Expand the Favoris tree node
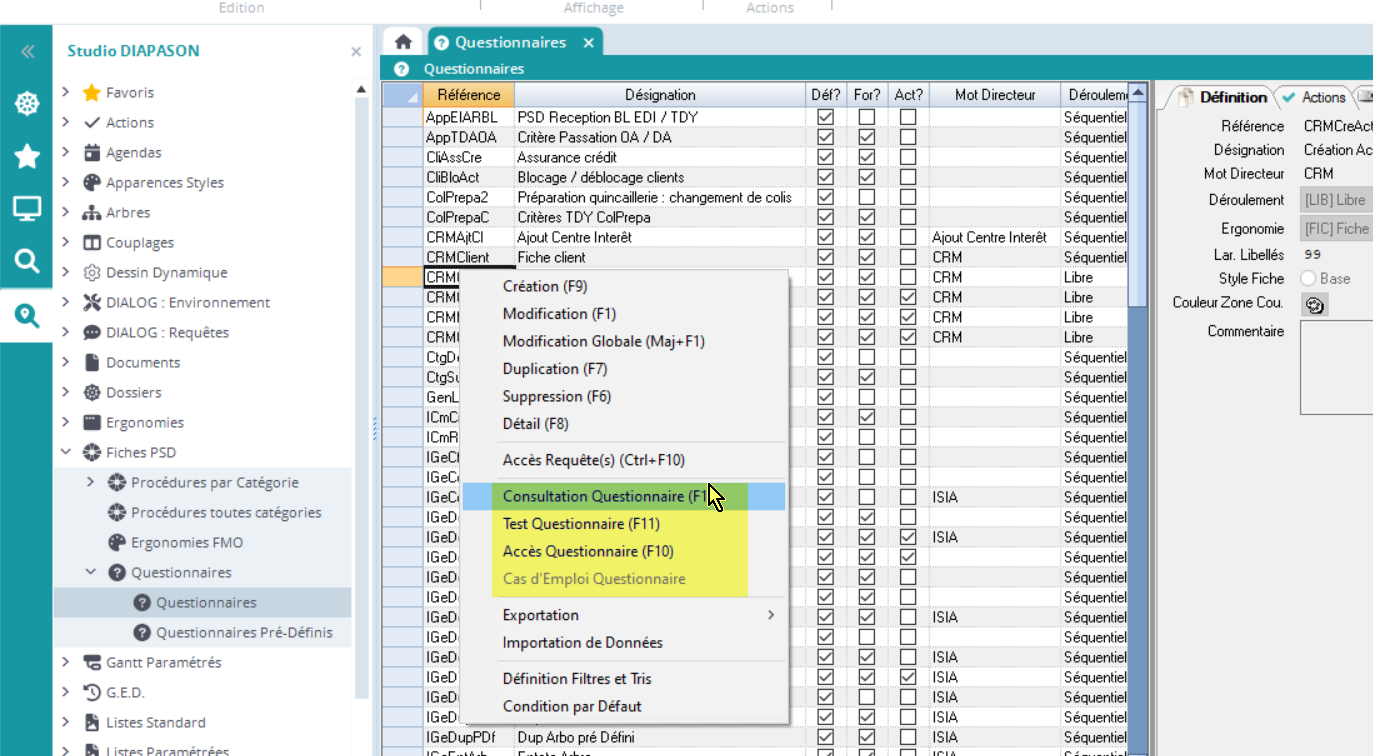Screen dimensions: 1373x756 (x=66, y=92)
